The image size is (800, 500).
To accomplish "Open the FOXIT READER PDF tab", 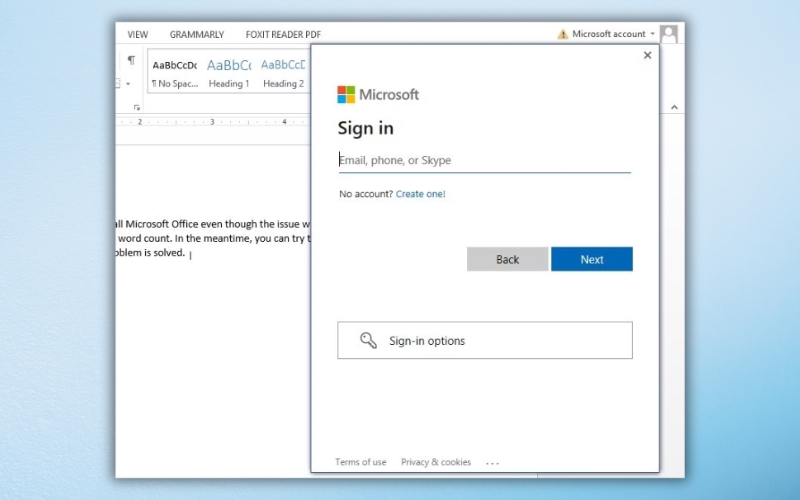I will 283,35.
